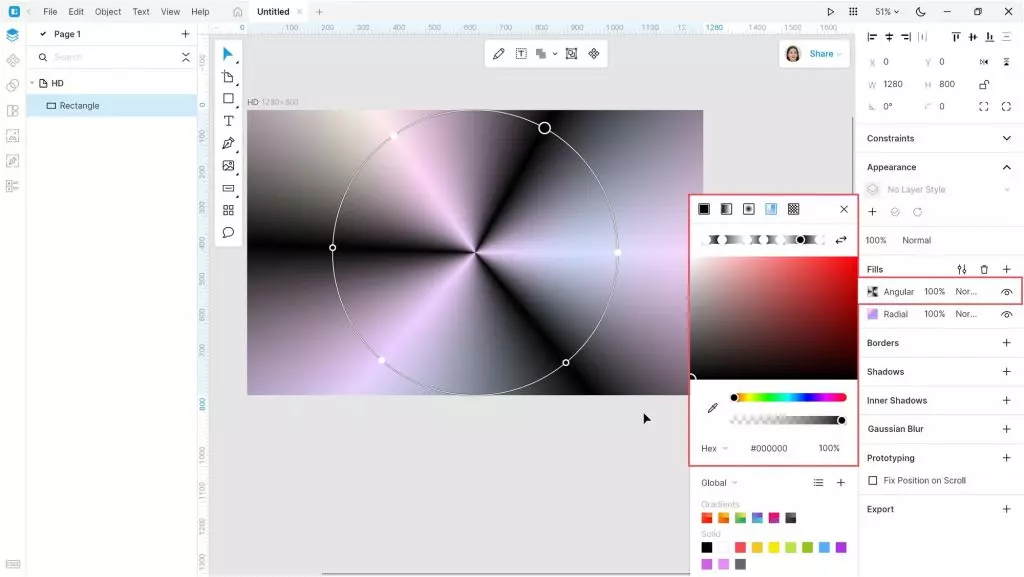This screenshot has height=577, width=1024.
Task: Add an Inner Shadow
Action: [1006, 400]
